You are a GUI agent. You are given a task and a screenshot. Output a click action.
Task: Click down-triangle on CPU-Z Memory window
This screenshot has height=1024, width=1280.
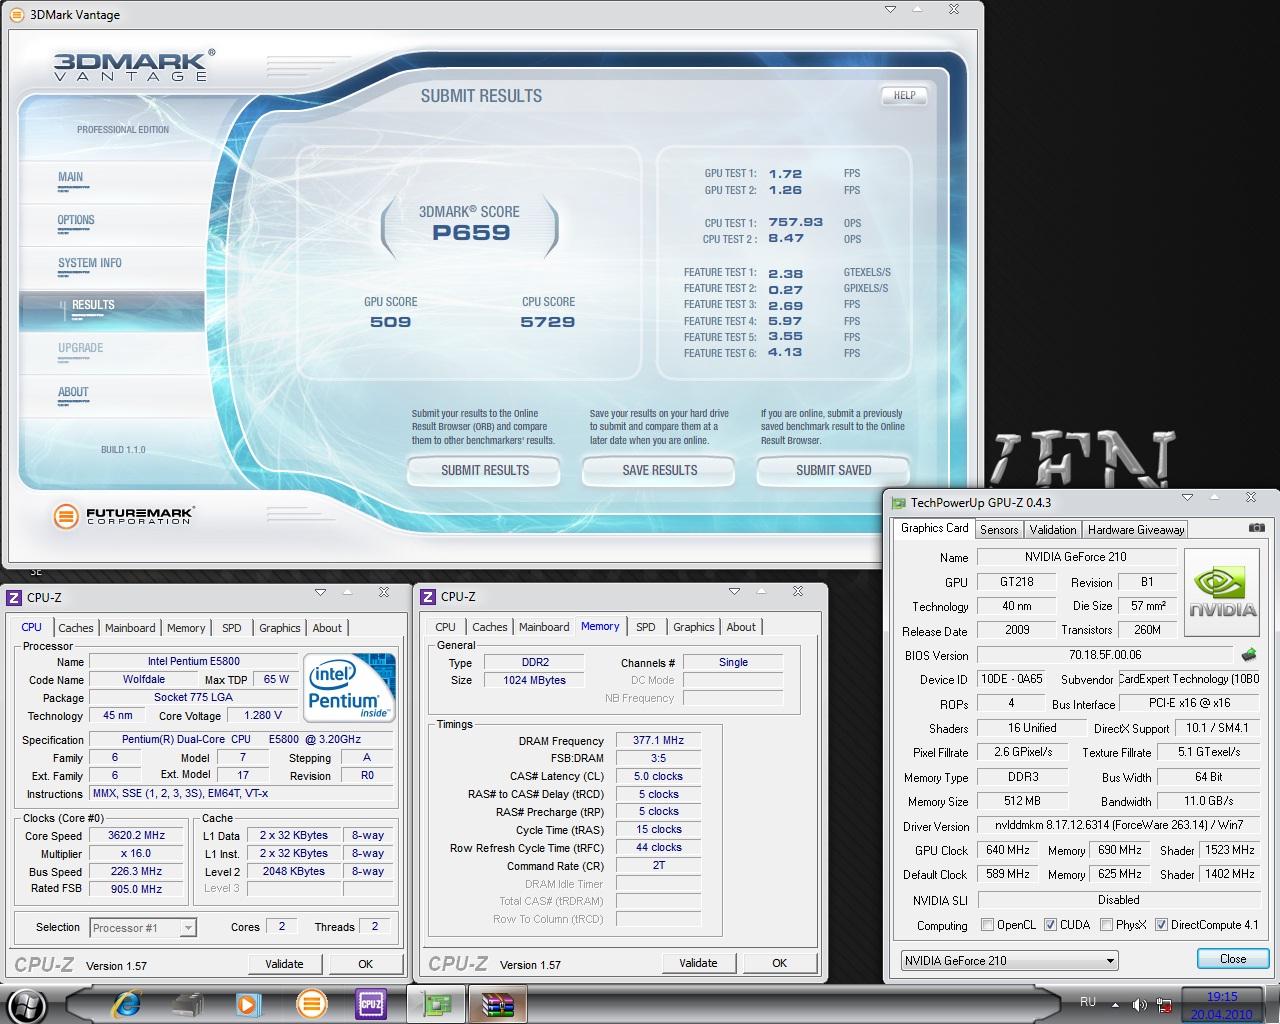(735, 592)
